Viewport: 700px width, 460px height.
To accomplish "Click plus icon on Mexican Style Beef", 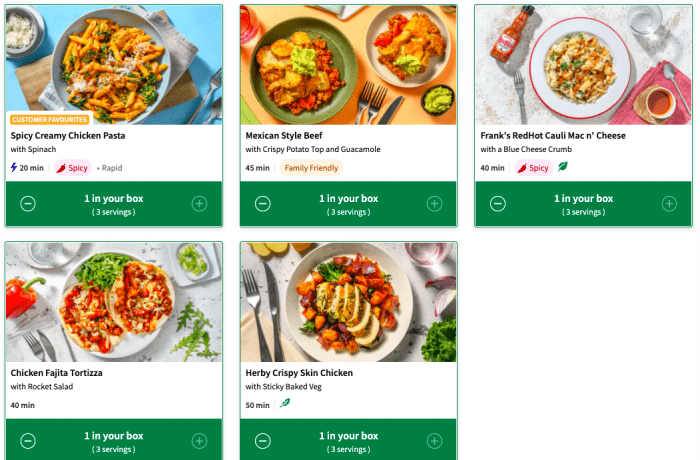I will click(x=434, y=204).
